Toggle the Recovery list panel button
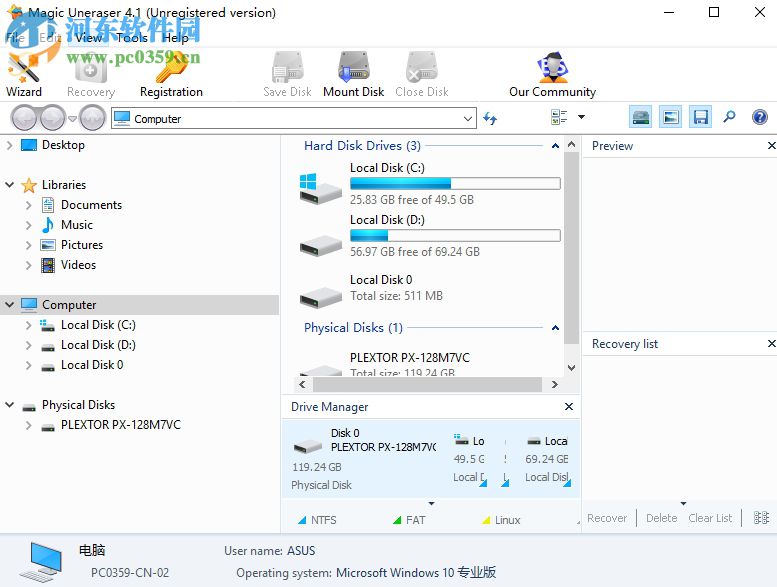Image resolution: width=777 pixels, height=587 pixels. pos(700,117)
